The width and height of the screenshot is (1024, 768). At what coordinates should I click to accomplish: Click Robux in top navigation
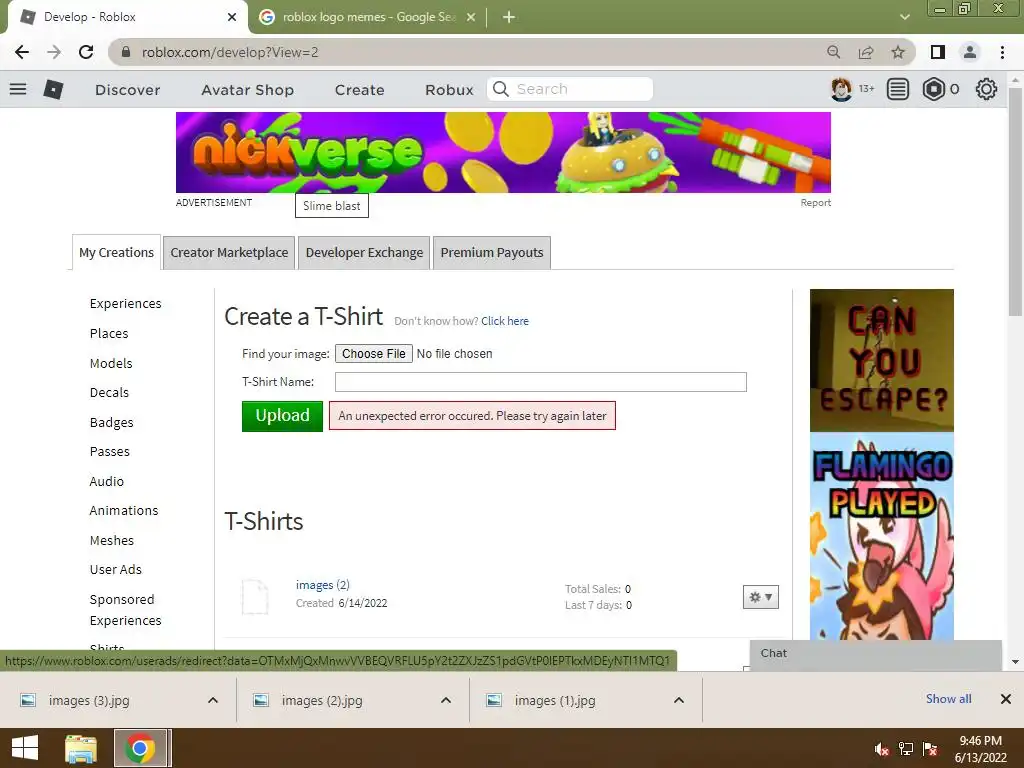(449, 89)
